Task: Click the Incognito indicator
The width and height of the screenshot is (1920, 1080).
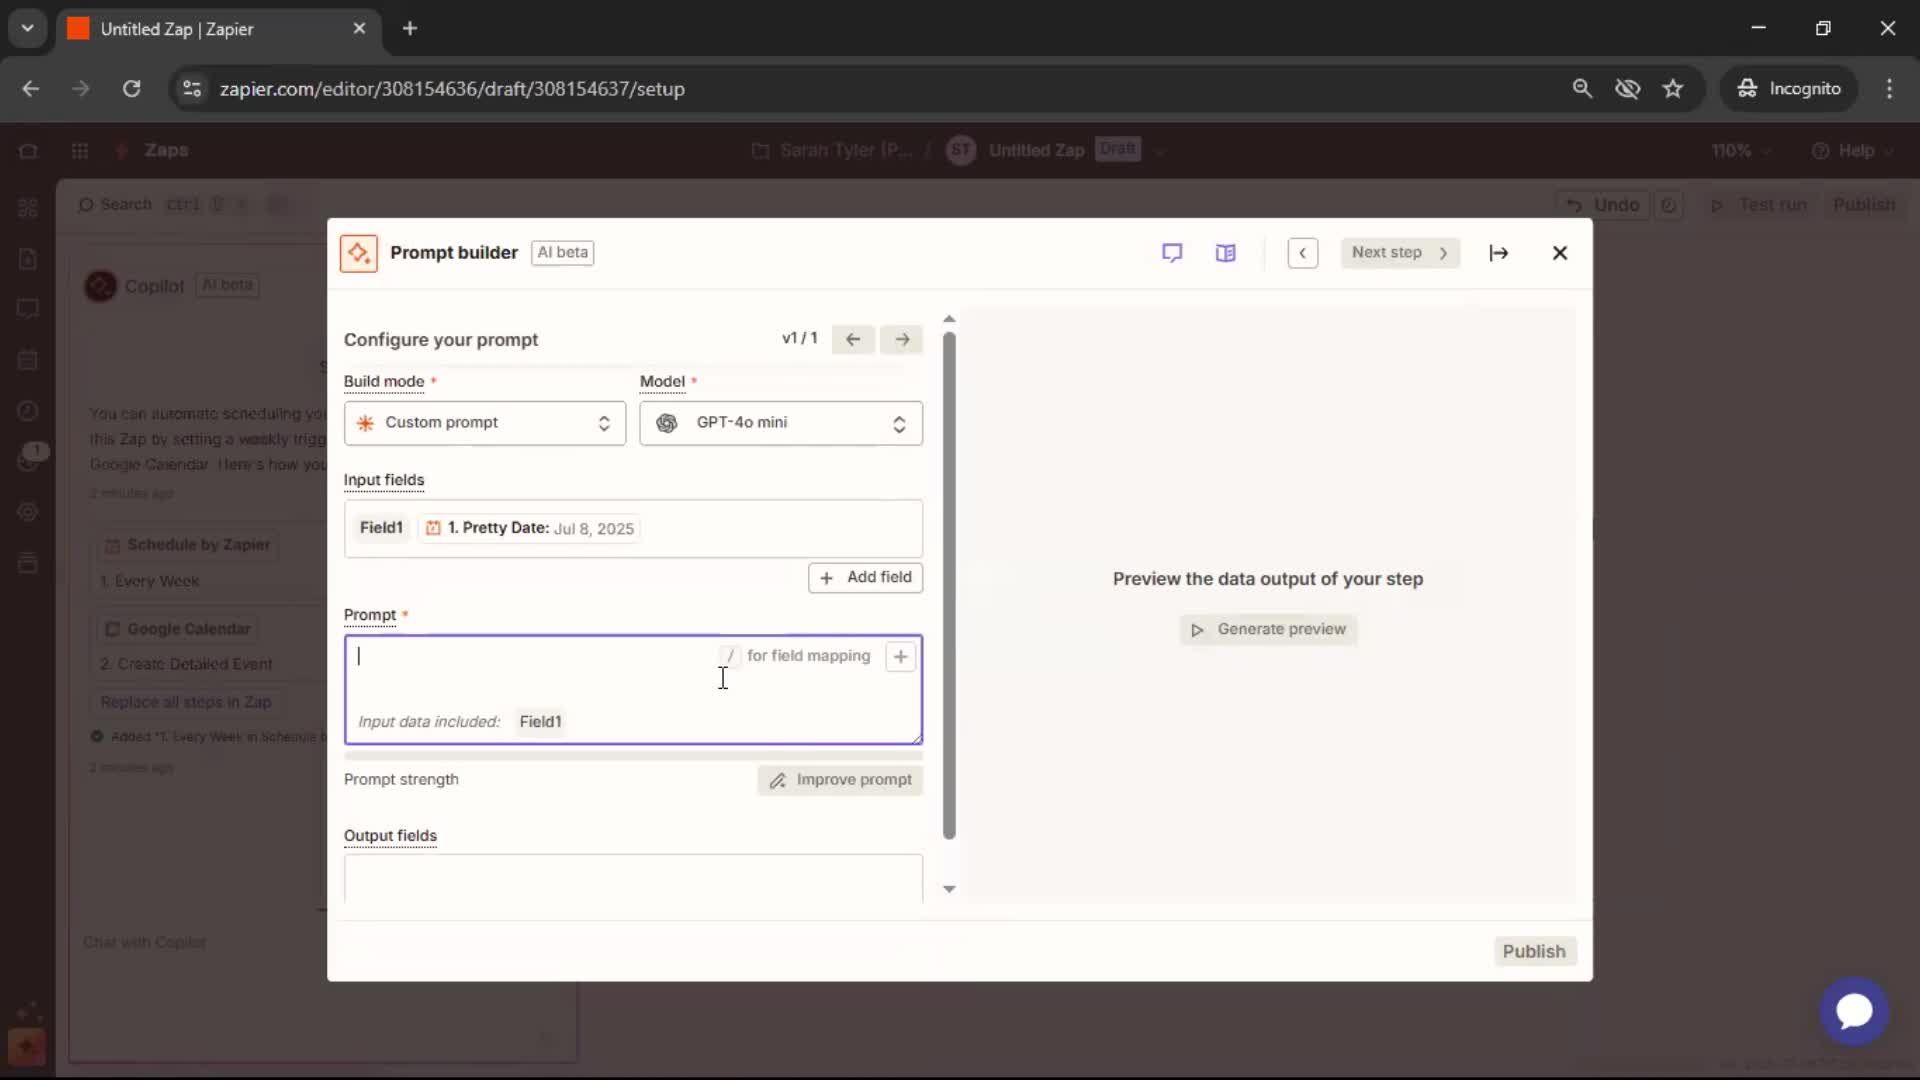Action: coord(1789,88)
